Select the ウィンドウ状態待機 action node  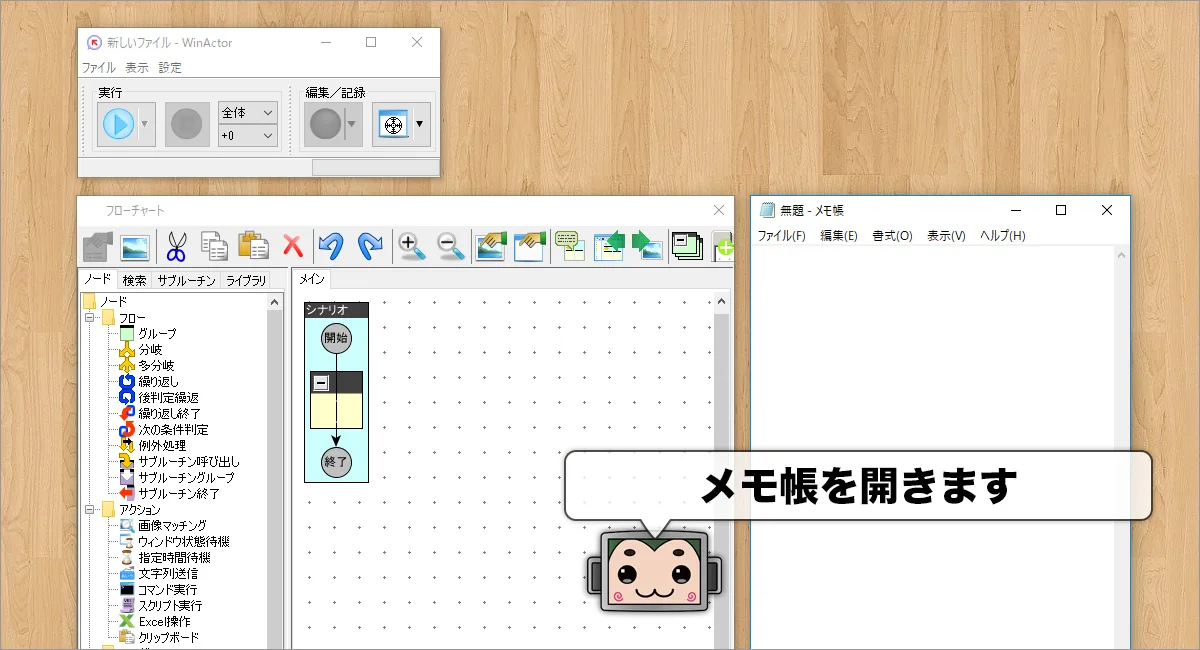[184, 542]
